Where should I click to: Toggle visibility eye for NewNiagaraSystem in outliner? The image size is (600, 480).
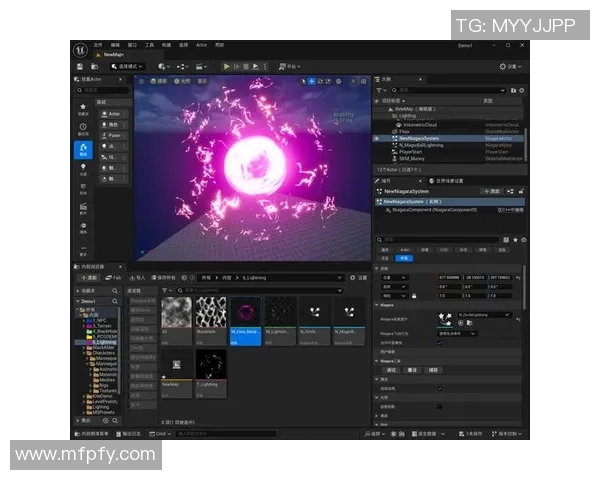pyautogui.click(x=377, y=138)
